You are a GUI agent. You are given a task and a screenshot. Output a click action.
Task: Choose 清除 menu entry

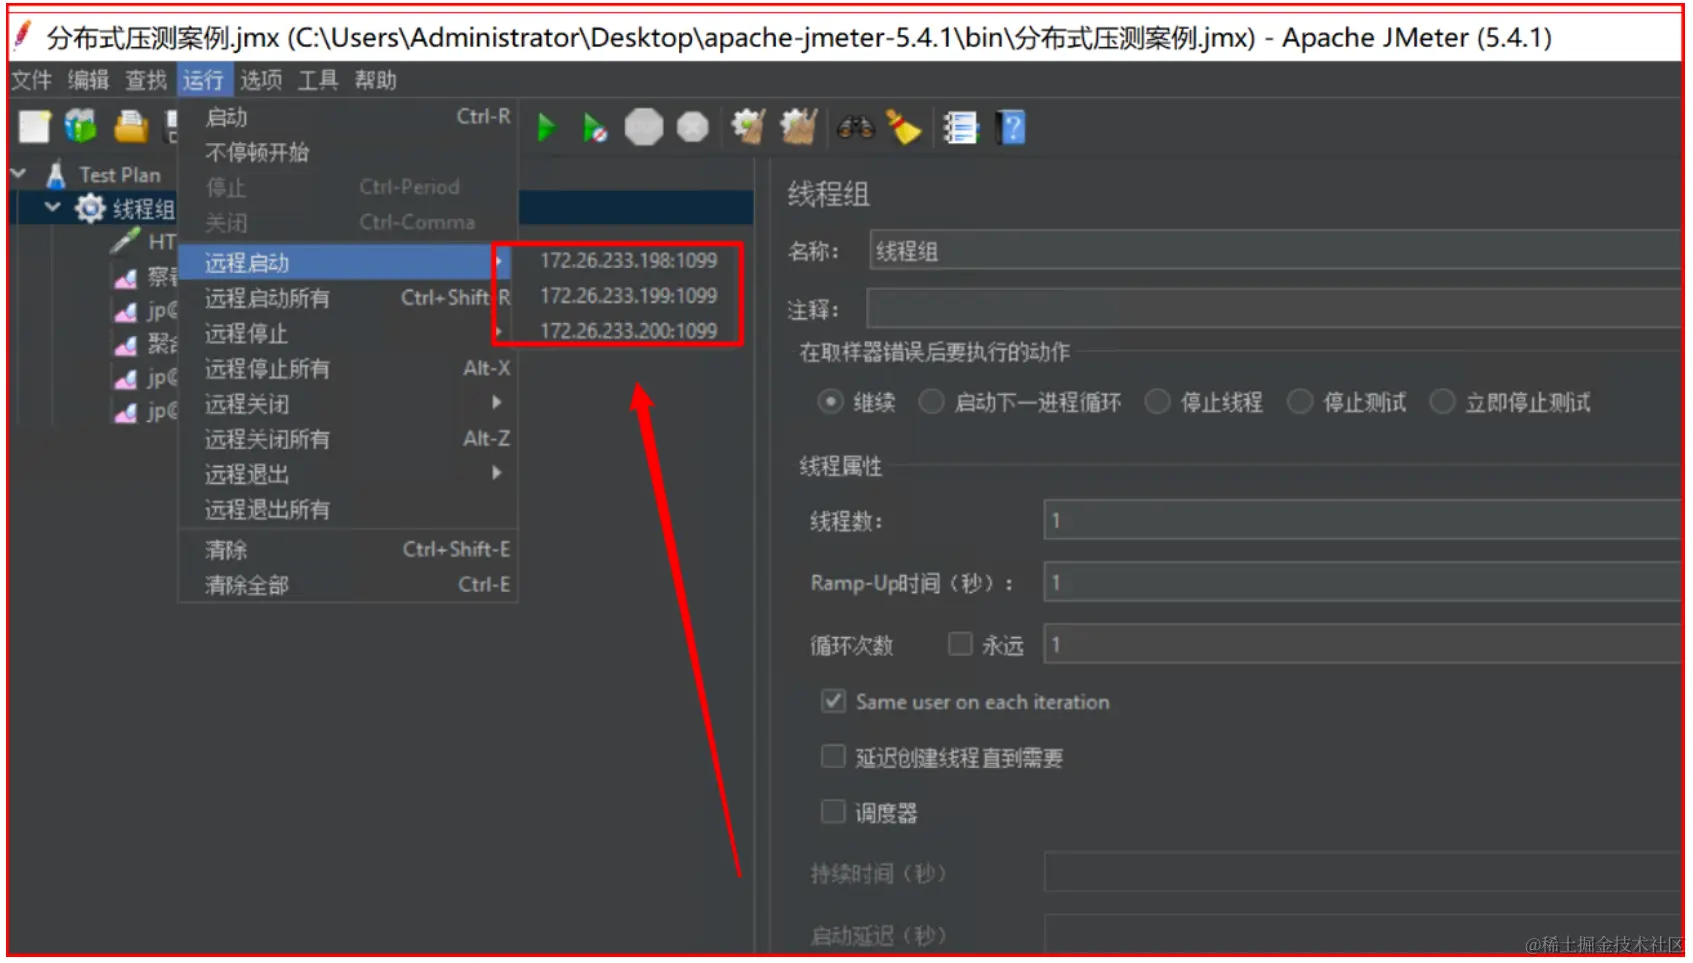(x=348, y=550)
